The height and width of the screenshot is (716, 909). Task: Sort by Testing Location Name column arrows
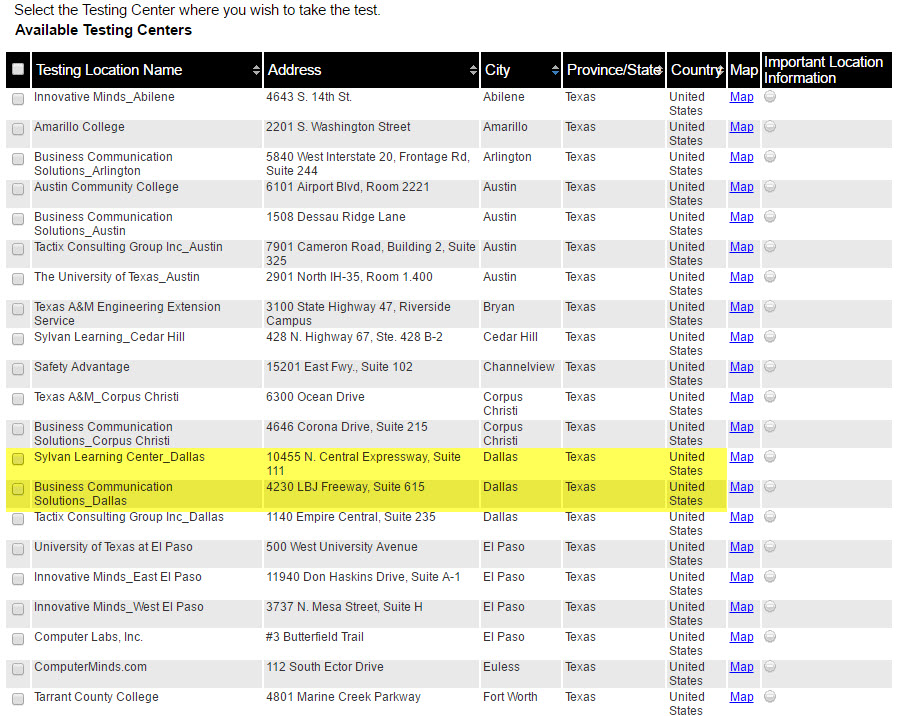[x=256, y=70]
